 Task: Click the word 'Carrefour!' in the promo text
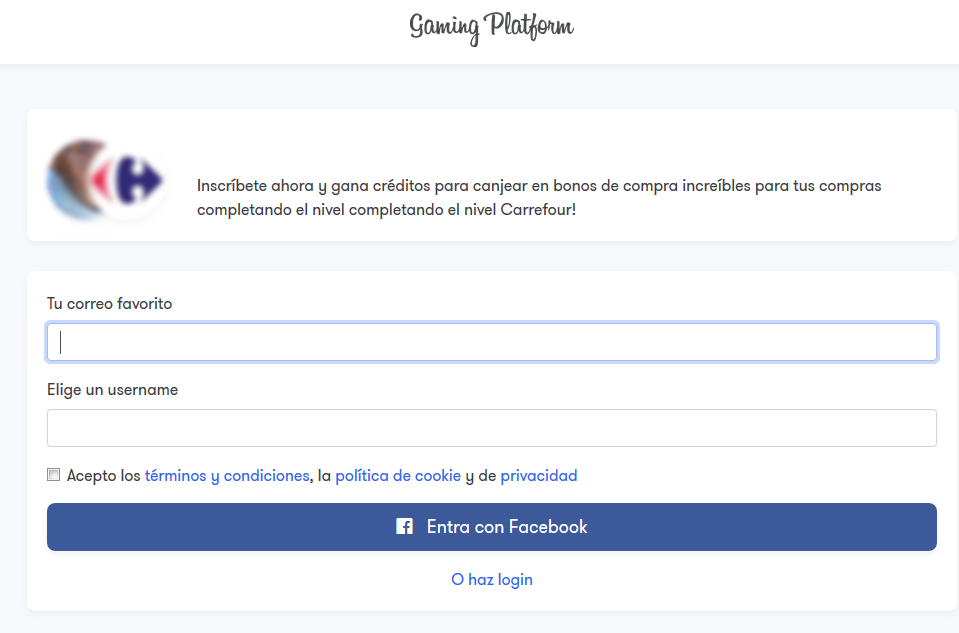(538, 211)
